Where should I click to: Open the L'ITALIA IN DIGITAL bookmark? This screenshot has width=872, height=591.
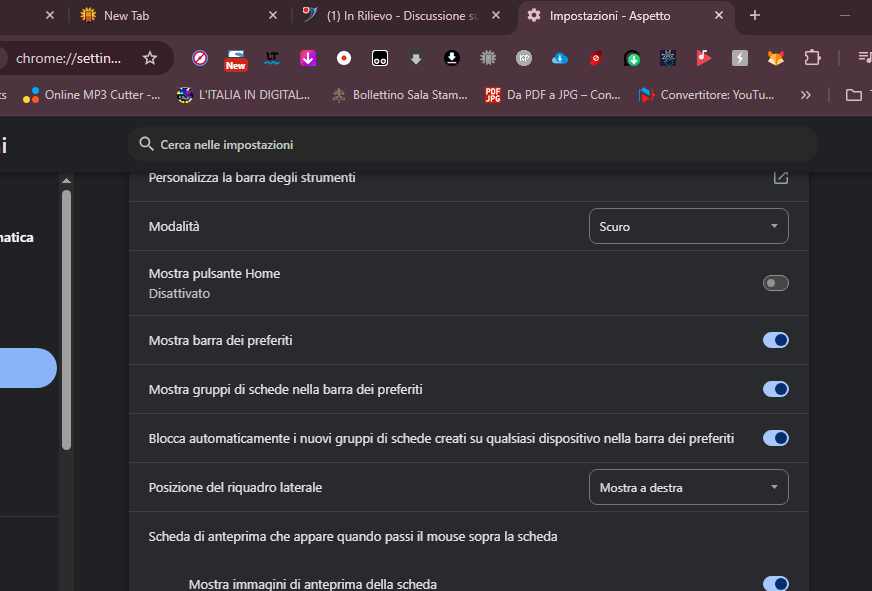point(244,95)
